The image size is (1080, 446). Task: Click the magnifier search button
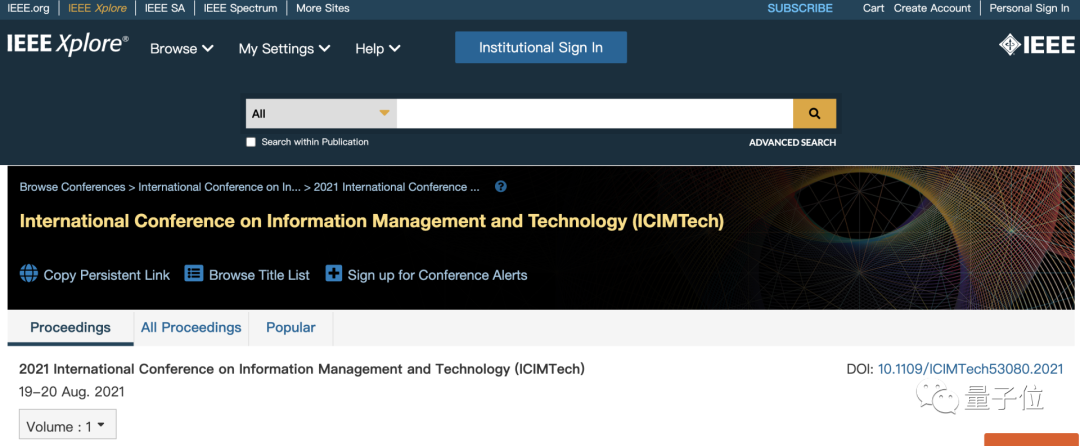(814, 114)
